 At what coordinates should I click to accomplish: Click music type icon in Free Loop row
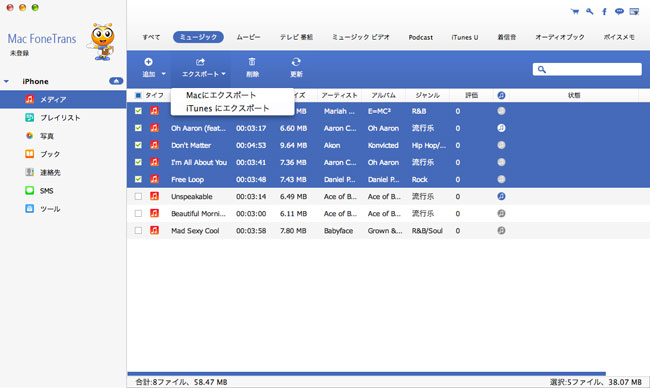coord(154,179)
